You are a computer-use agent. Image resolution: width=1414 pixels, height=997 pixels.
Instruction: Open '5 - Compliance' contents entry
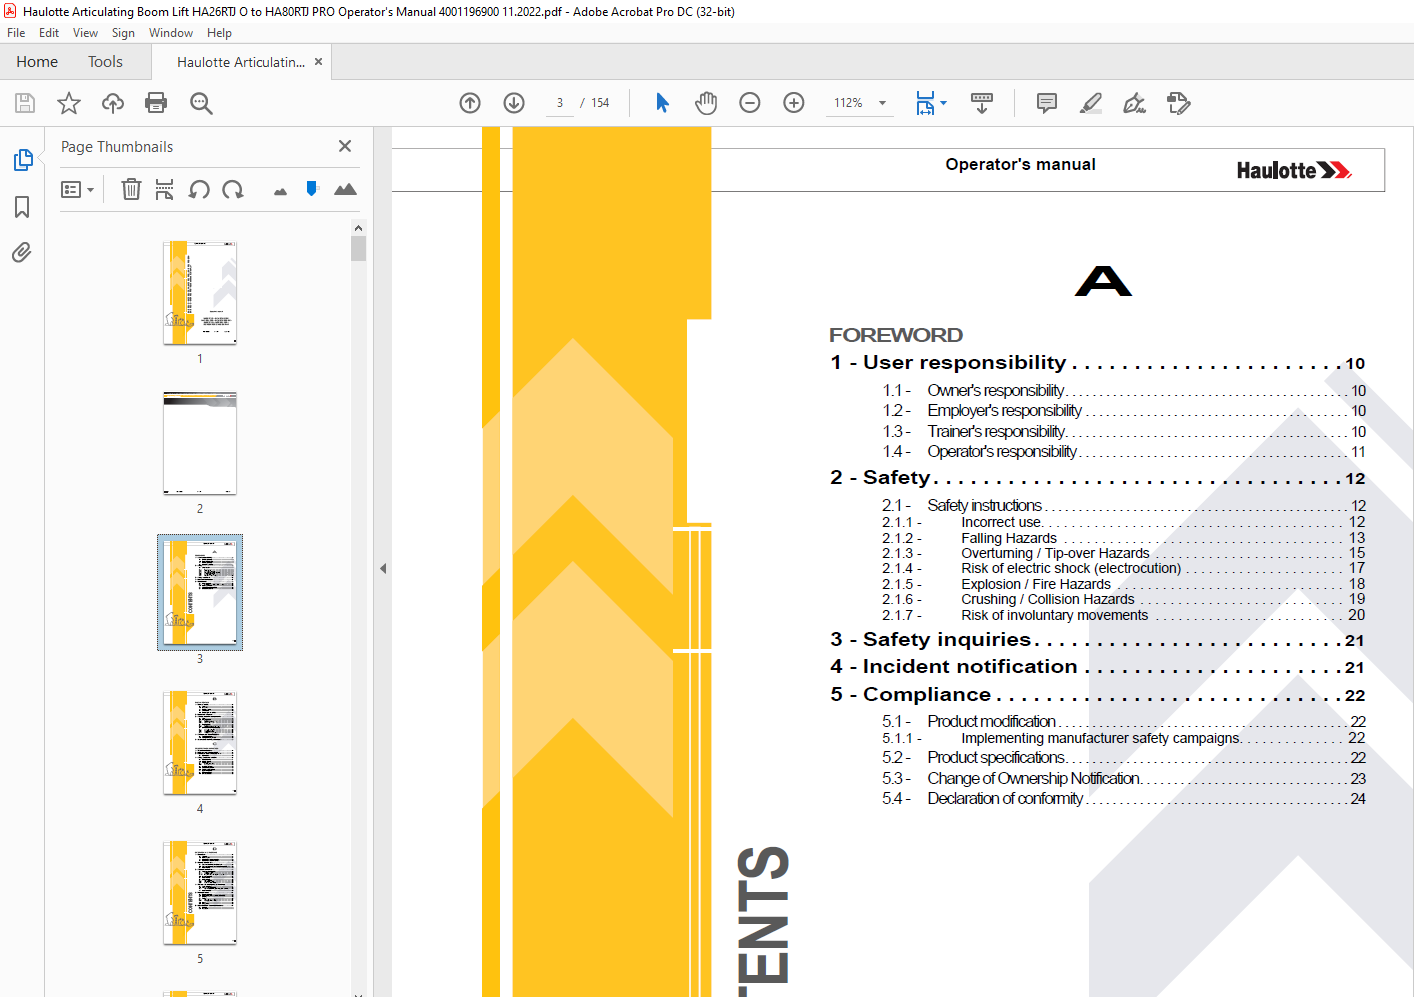click(x=1097, y=695)
